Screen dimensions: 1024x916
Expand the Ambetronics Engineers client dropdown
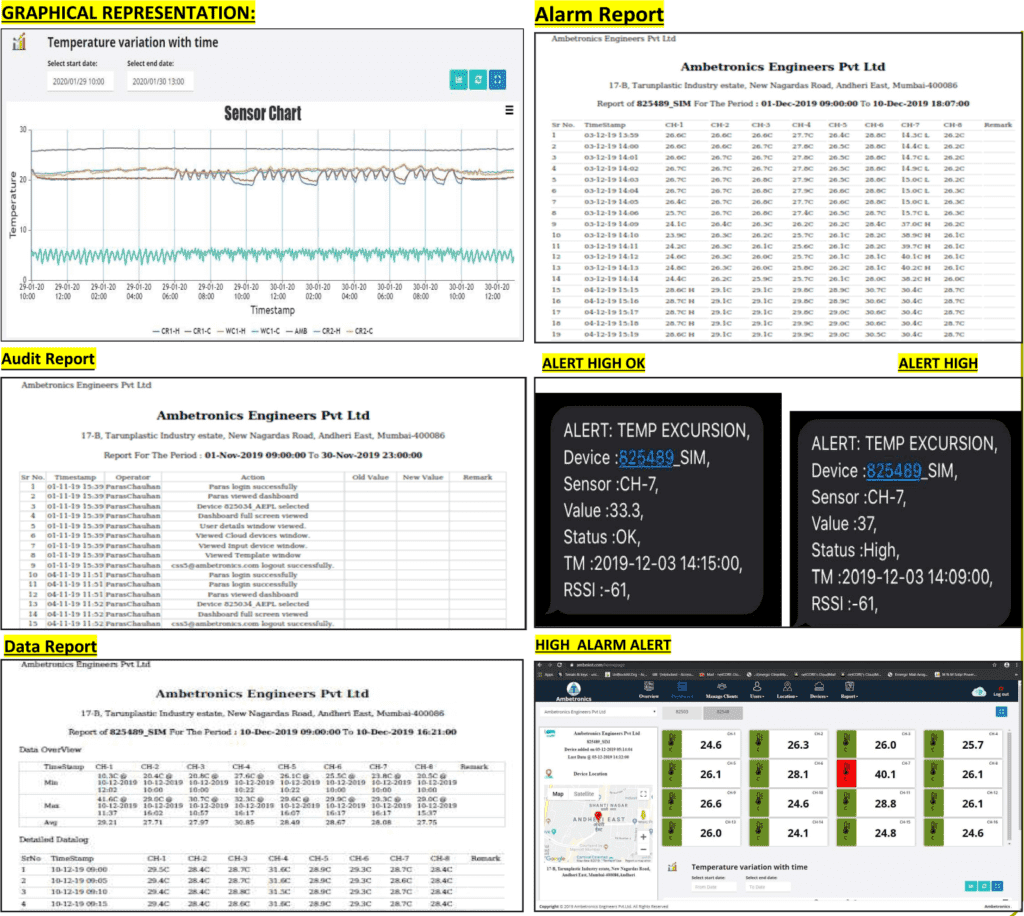(x=597, y=712)
